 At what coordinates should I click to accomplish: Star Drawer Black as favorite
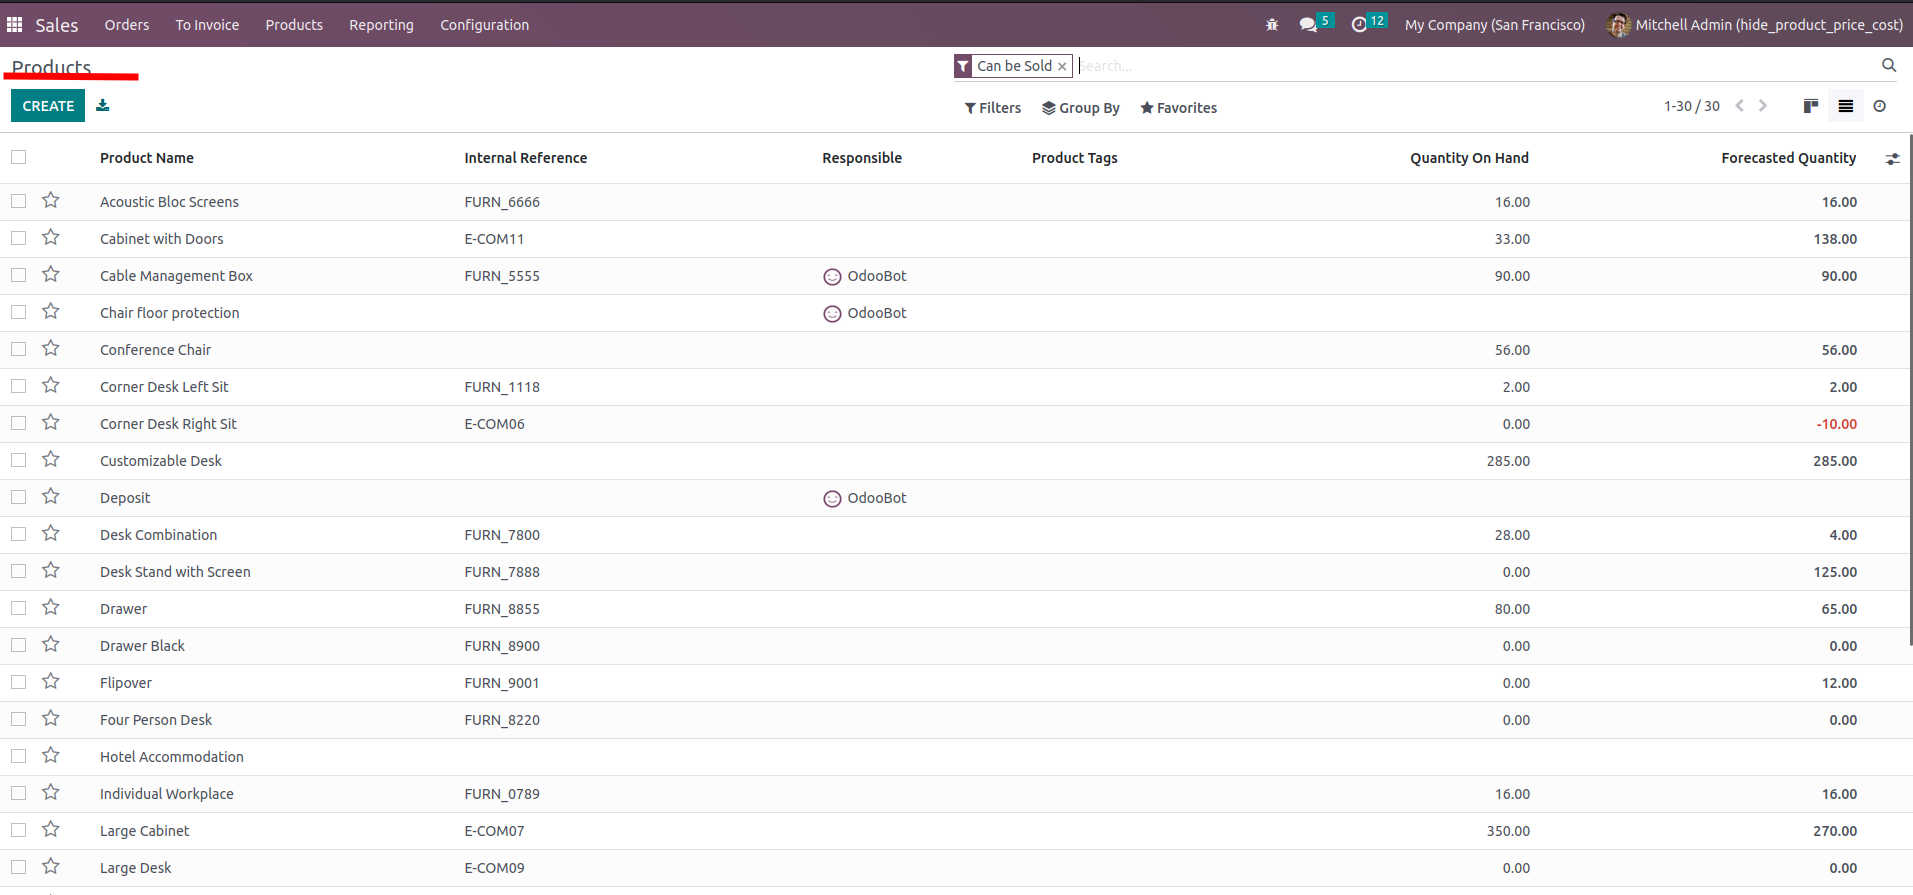click(51, 645)
